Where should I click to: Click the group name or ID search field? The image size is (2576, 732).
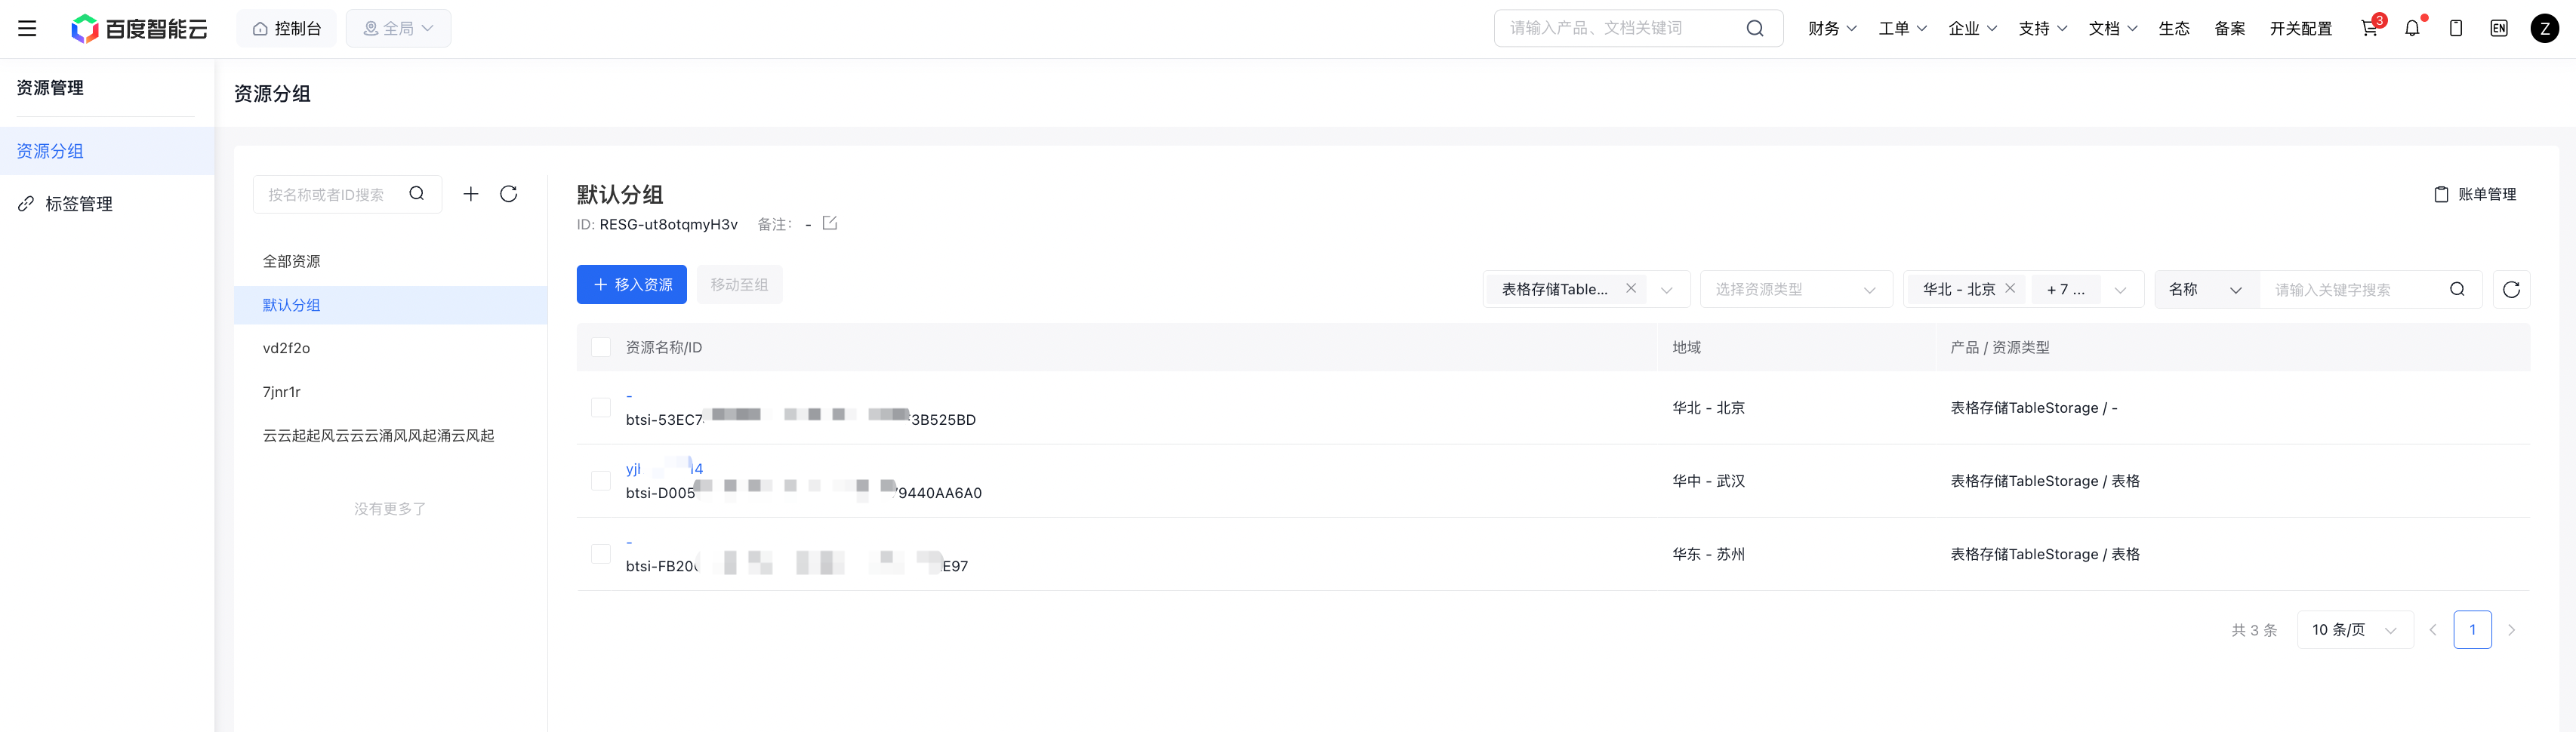tap(330, 195)
